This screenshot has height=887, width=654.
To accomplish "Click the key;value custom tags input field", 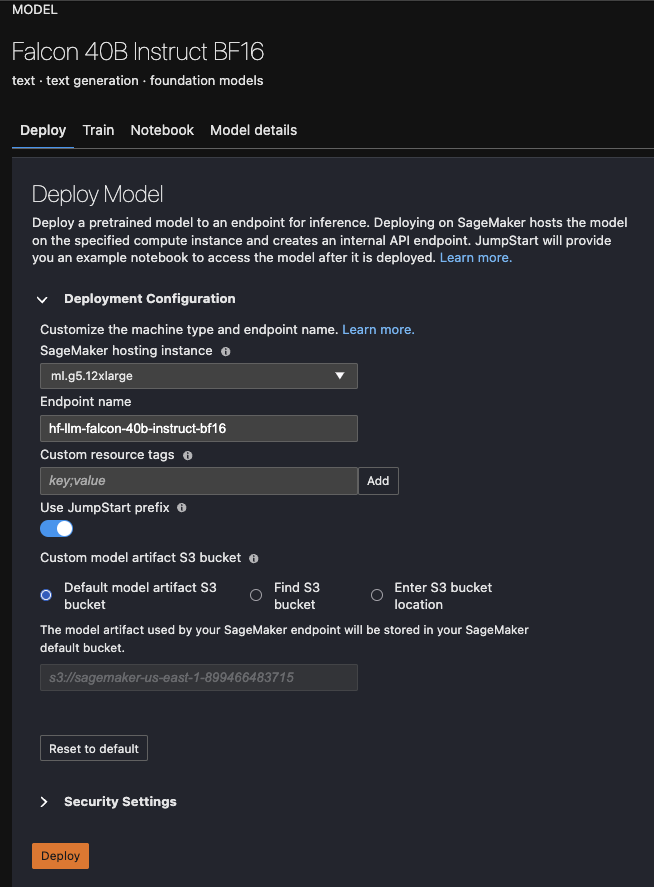I will (199, 481).
